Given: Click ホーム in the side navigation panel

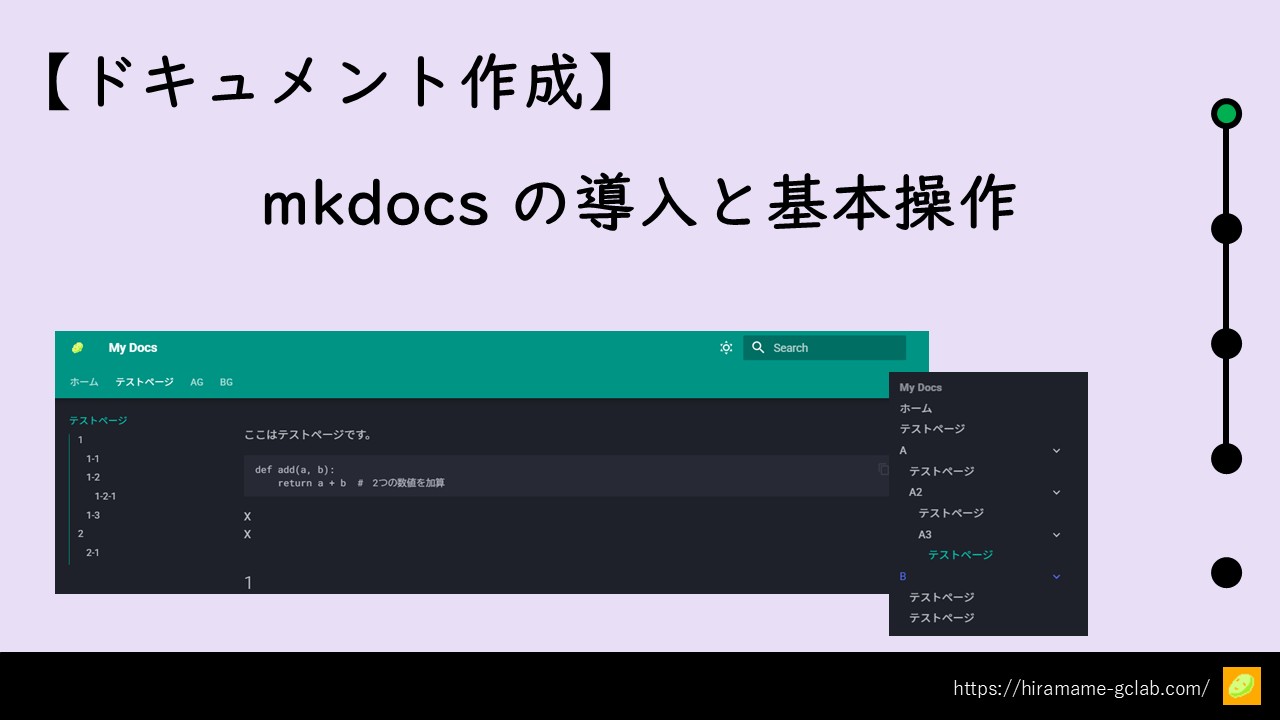Looking at the screenshot, I should point(915,408).
